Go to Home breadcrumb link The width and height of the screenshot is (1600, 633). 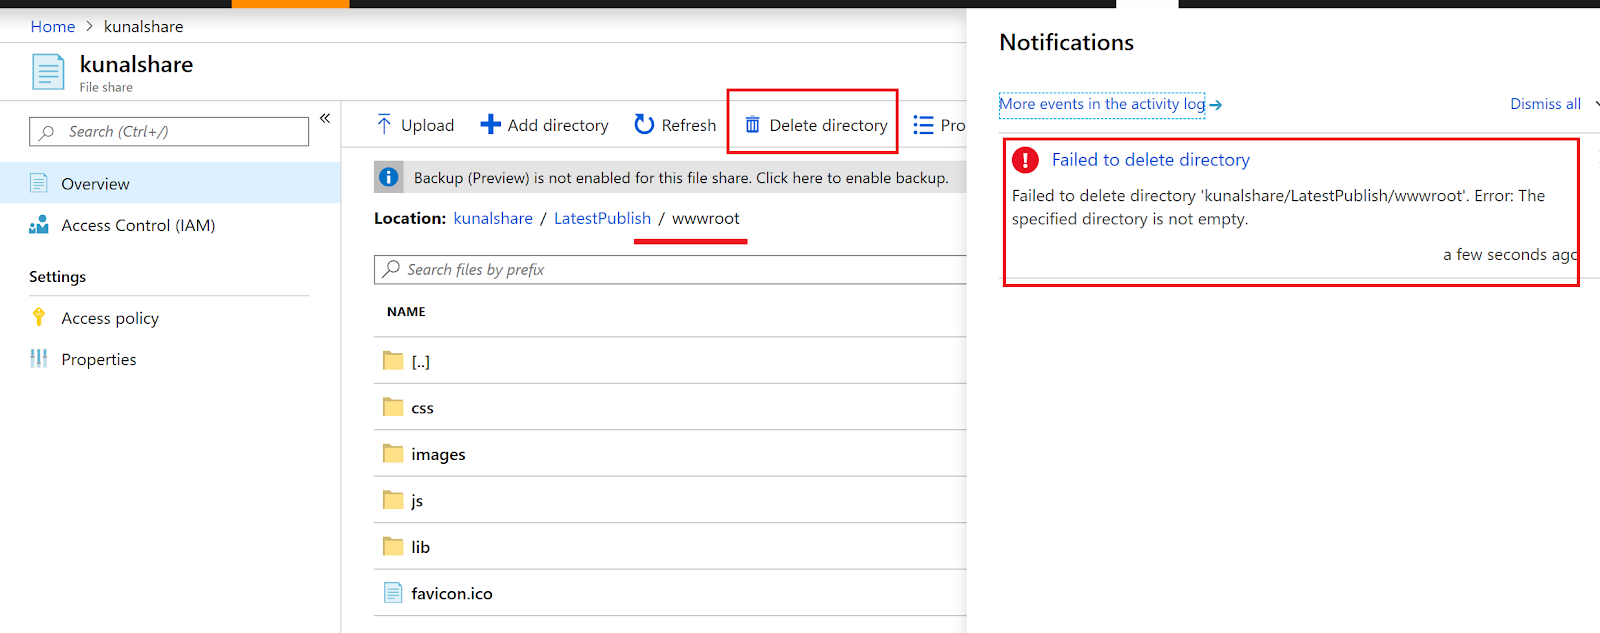[53, 26]
